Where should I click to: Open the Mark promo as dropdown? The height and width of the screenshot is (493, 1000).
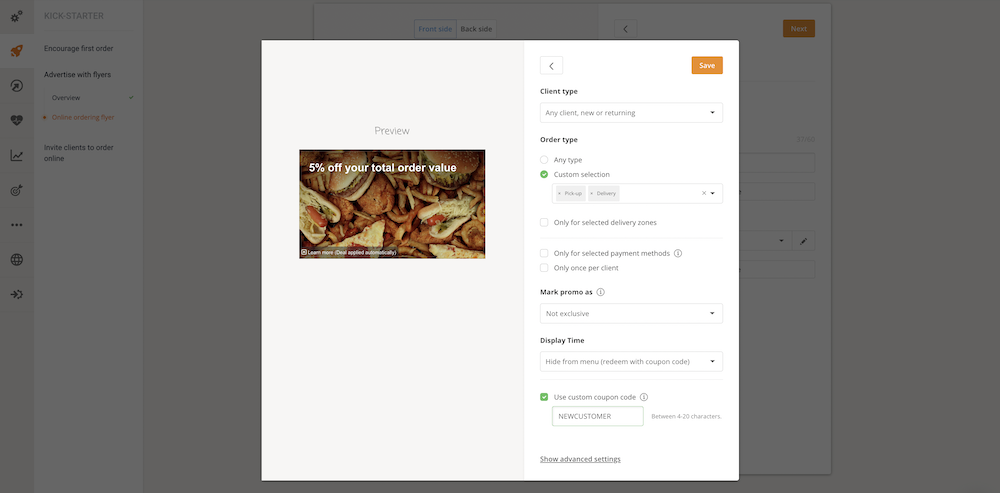click(631, 314)
